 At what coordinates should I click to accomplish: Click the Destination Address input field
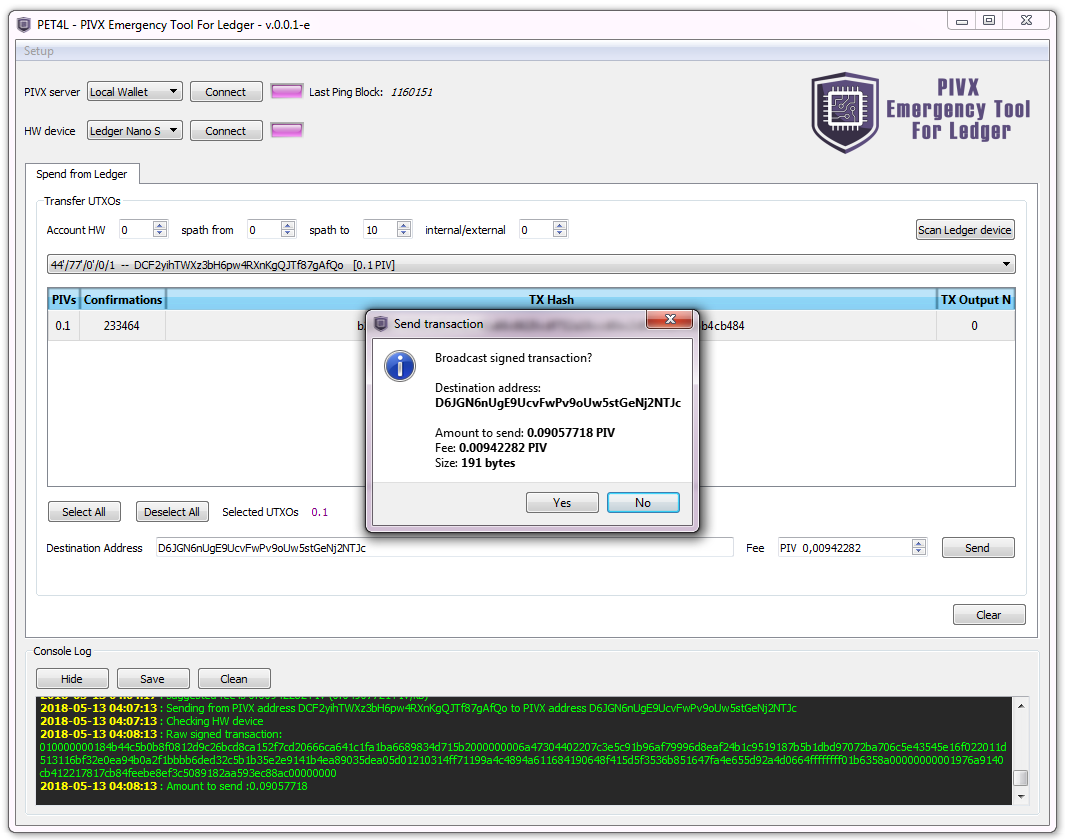pyautogui.click(x=445, y=547)
